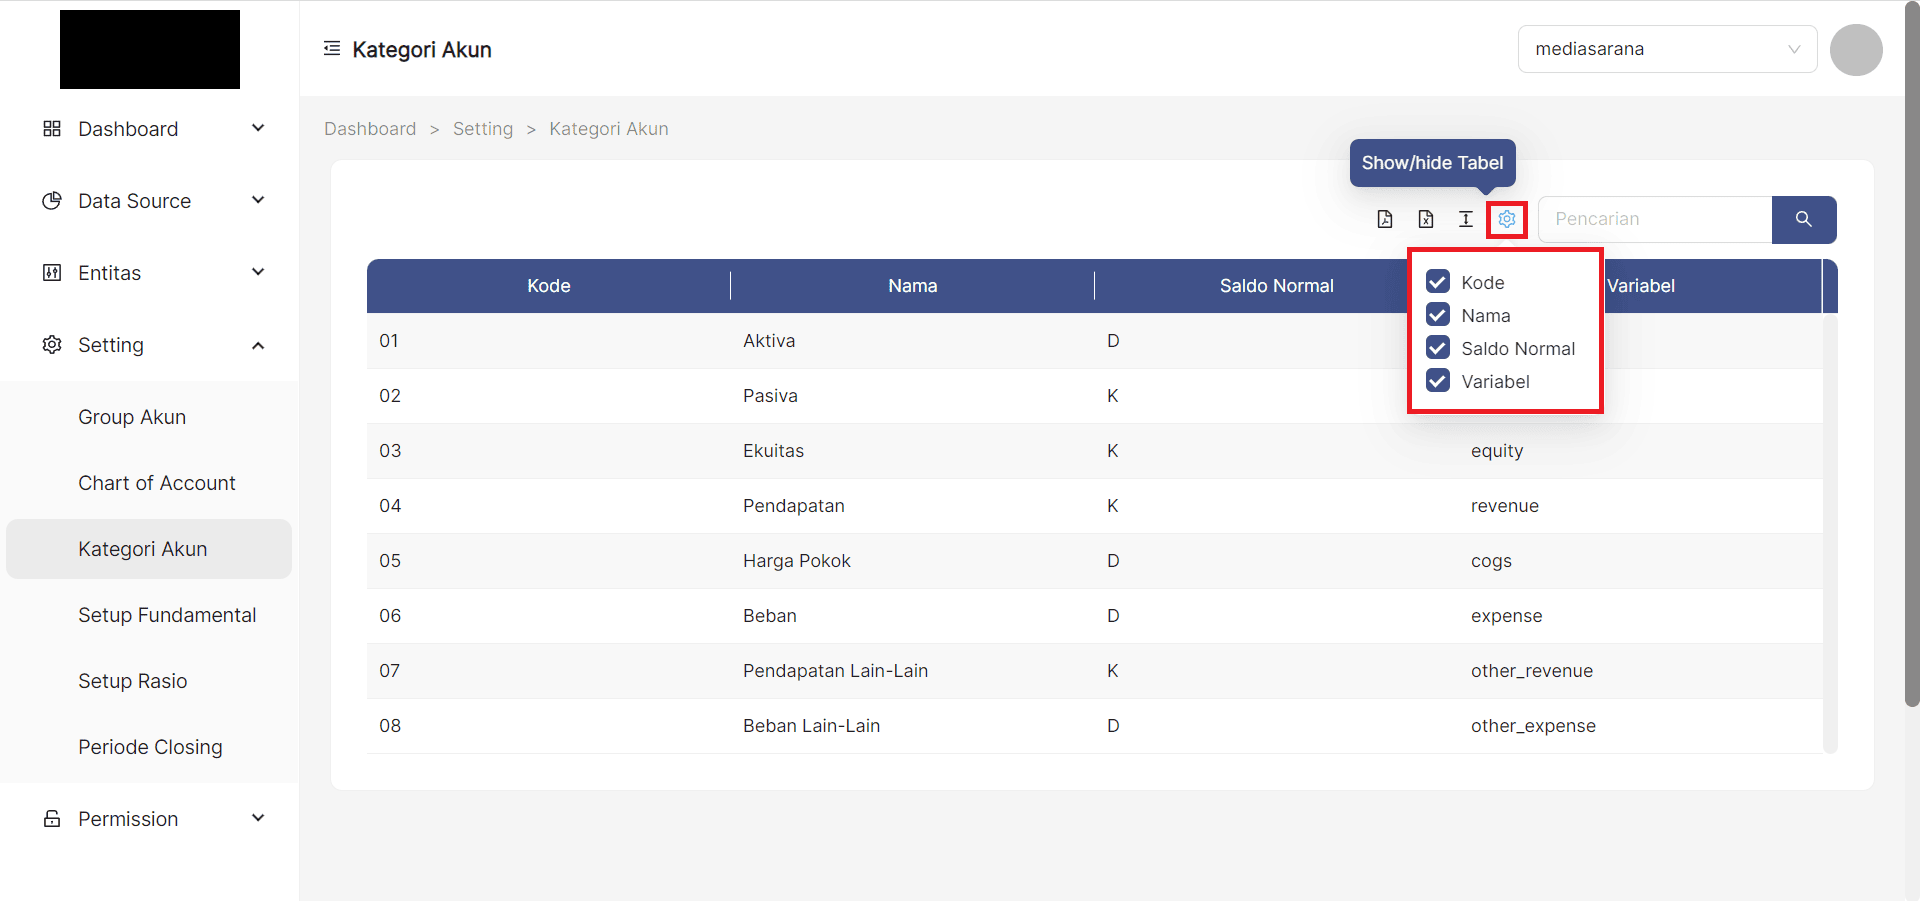Uncheck the Kode column checkbox
Image resolution: width=1920 pixels, height=901 pixels.
pyautogui.click(x=1438, y=281)
